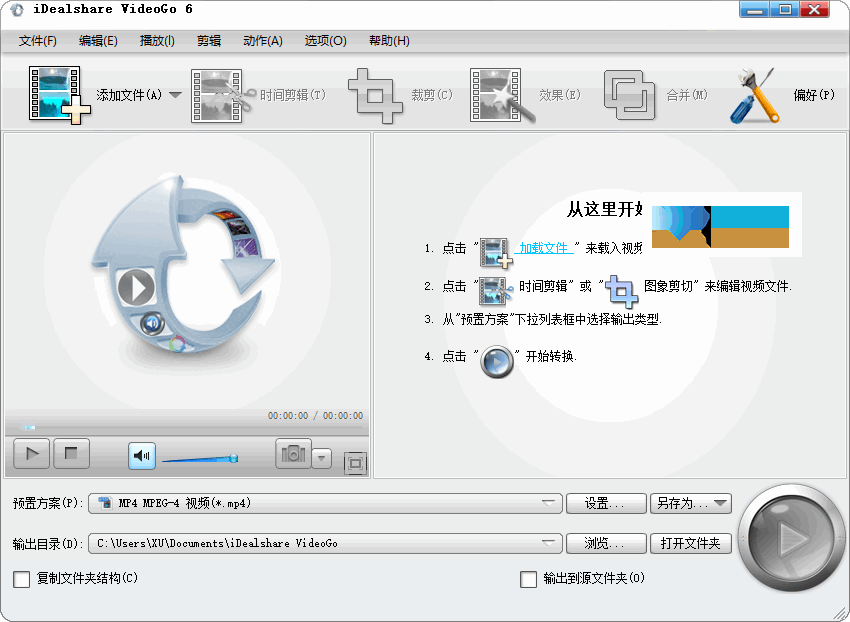Click the stop button in preview controls
Image resolution: width=850 pixels, height=622 pixels.
pos(71,453)
